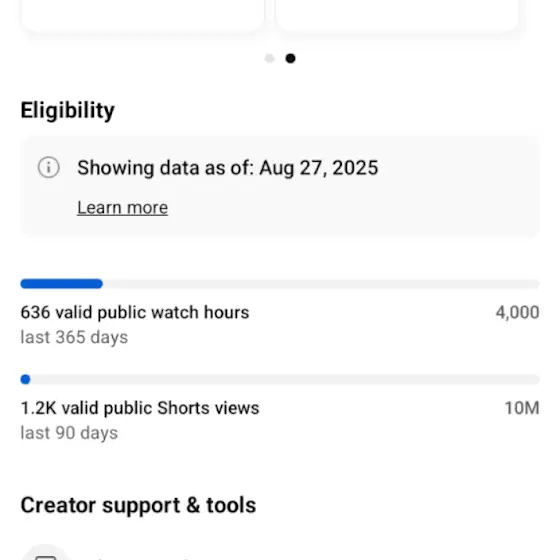This screenshot has width=560, height=560.
Task: Select the 1.2K valid public Shorts views label
Action: click(140, 408)
